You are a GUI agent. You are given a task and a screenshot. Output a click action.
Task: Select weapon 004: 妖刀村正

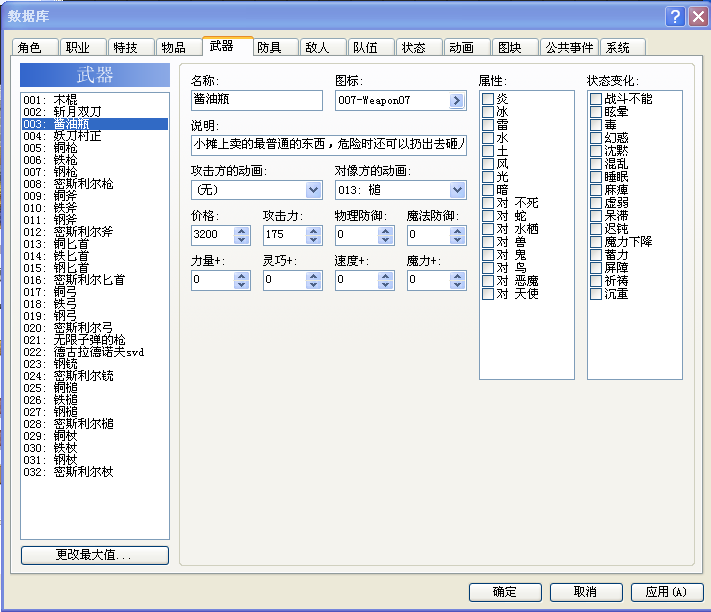click(x=95, y=136)
